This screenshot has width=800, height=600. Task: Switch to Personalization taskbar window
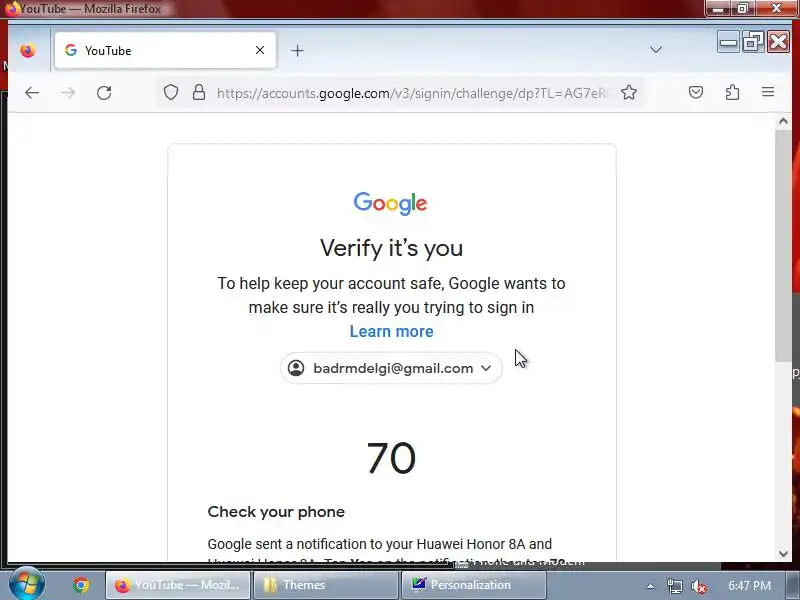pos(473,585)
